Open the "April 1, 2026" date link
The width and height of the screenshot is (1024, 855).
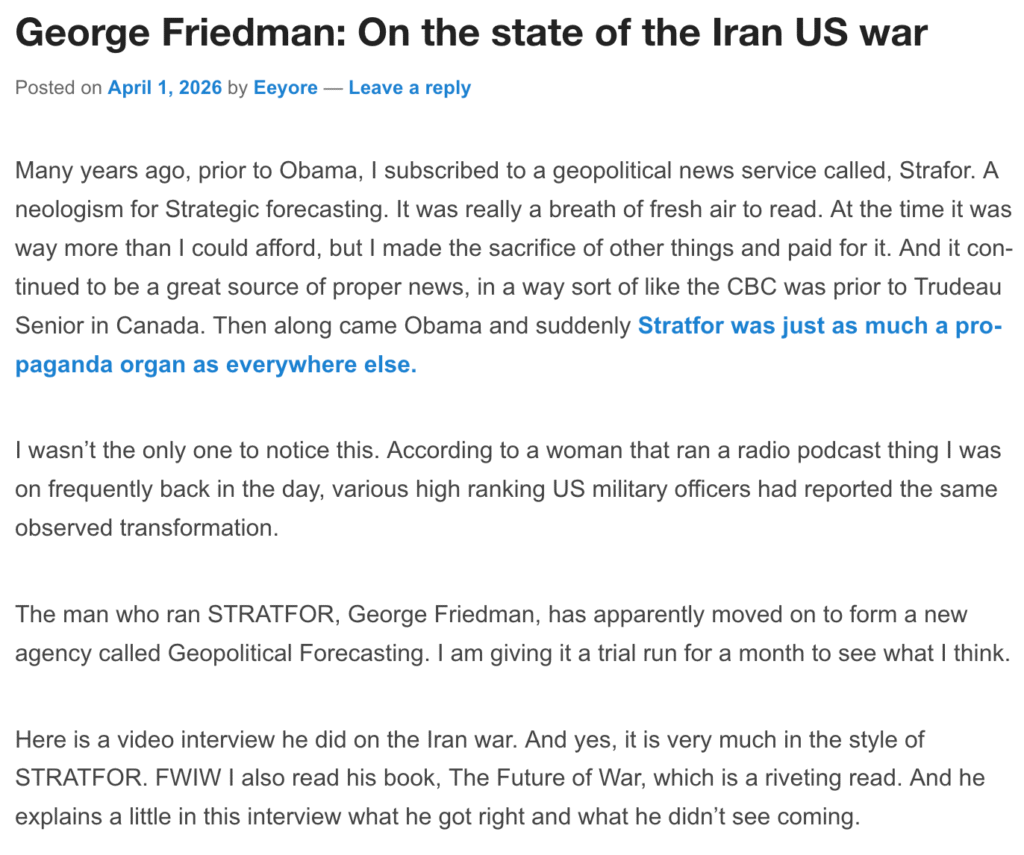165,88
